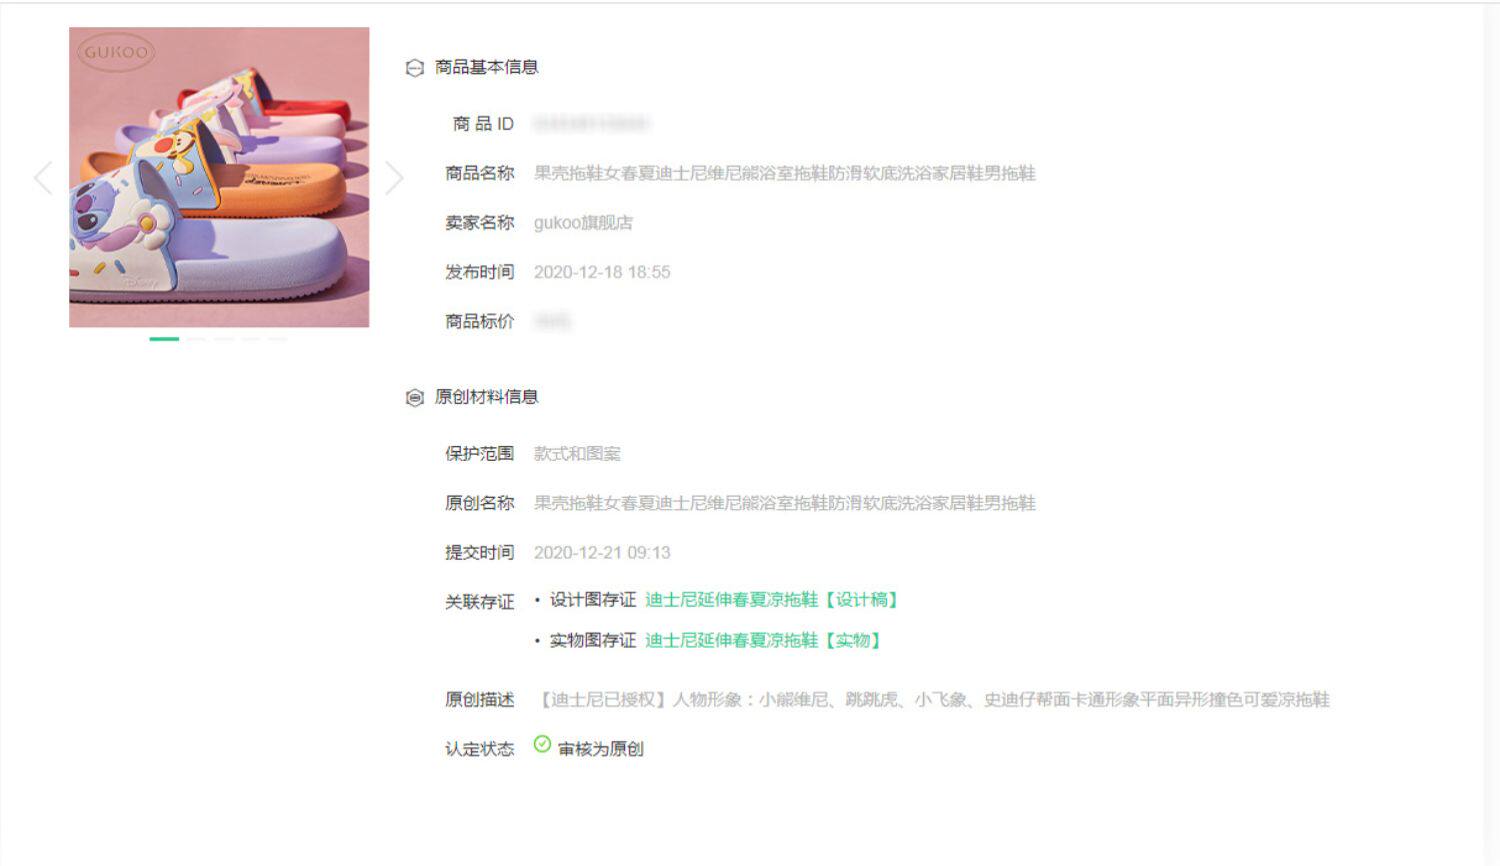Screen dimensions: 1500x866
Task: Open 迪士尼延伸春夏凉拖鞋【设计稿】 link
Action: (774, 600)
